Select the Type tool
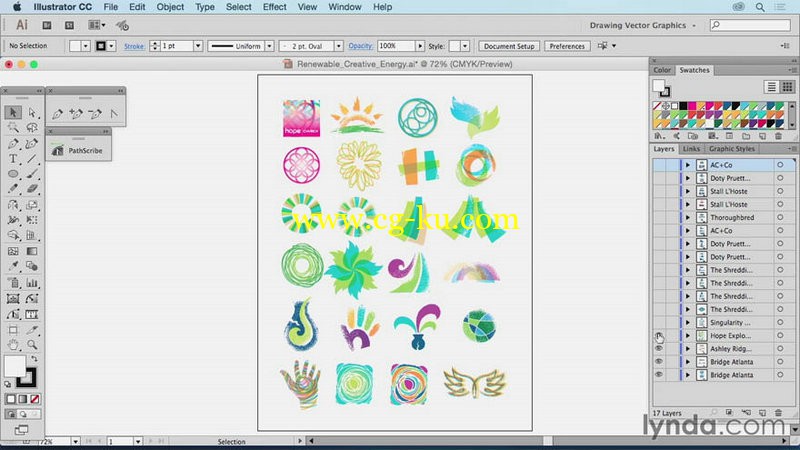Image resolution: width=800 pixels, height=450 pixels. click(13, 159)
